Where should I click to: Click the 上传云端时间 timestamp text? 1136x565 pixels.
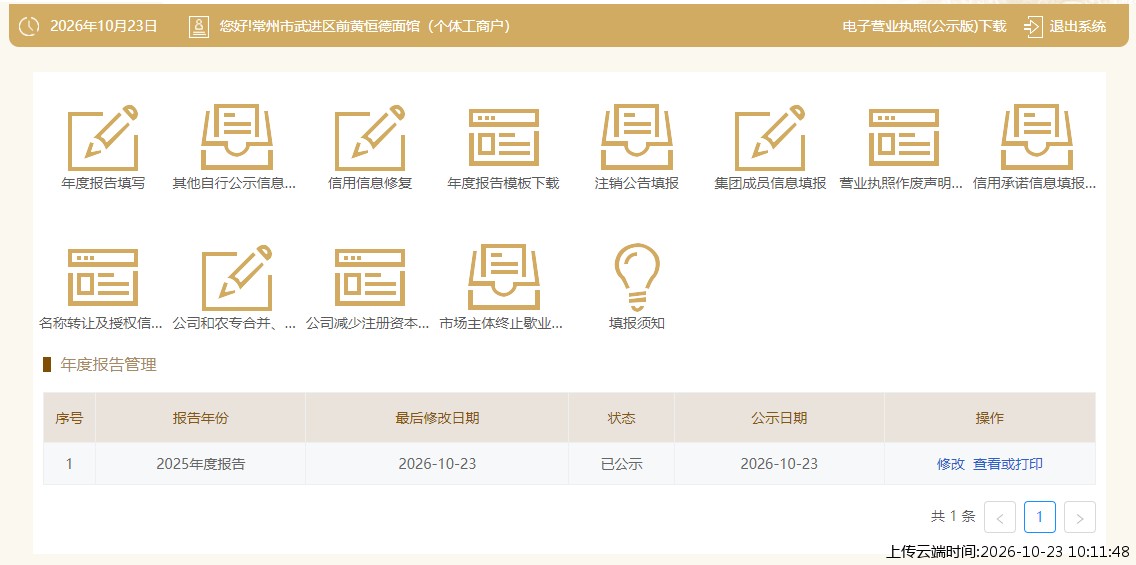click(x=1008, y=551)
